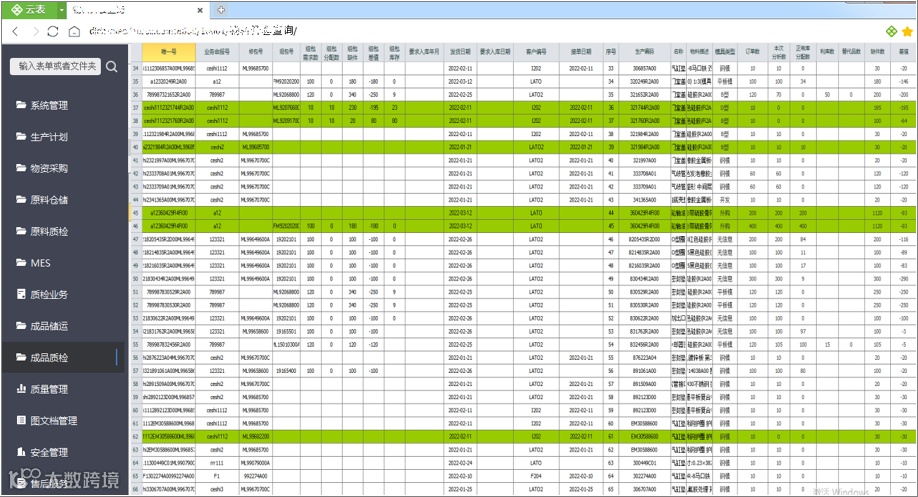Image resolution: width=918 pixels, height=497 pixels.
Task: Click cesh3 cell in row 66
Action: (x=217, y=489)
